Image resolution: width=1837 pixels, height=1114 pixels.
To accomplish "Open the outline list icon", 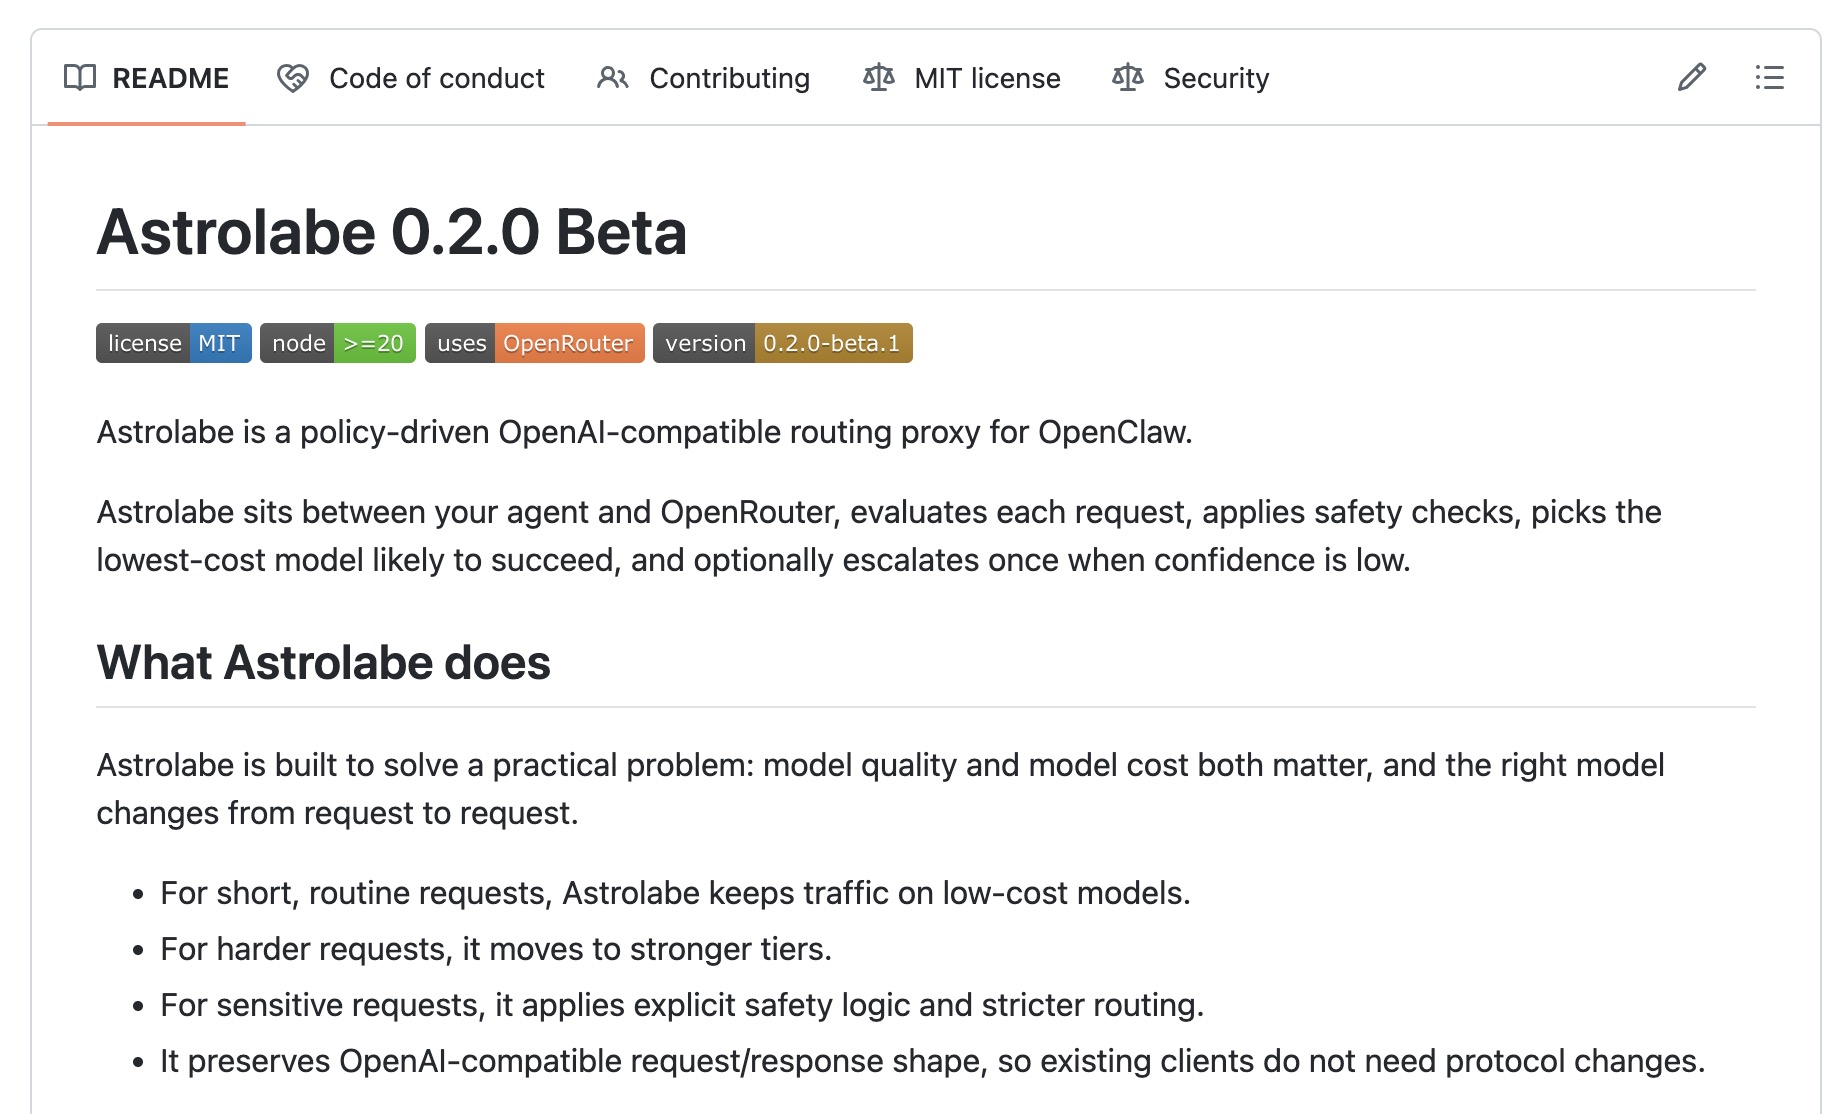I will click(x=1769, y=78).
